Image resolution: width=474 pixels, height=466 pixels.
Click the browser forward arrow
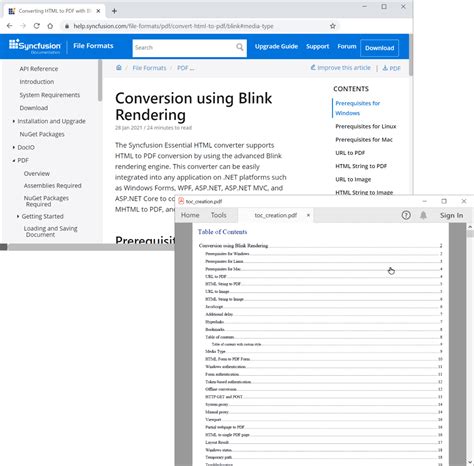coord(23,26)
